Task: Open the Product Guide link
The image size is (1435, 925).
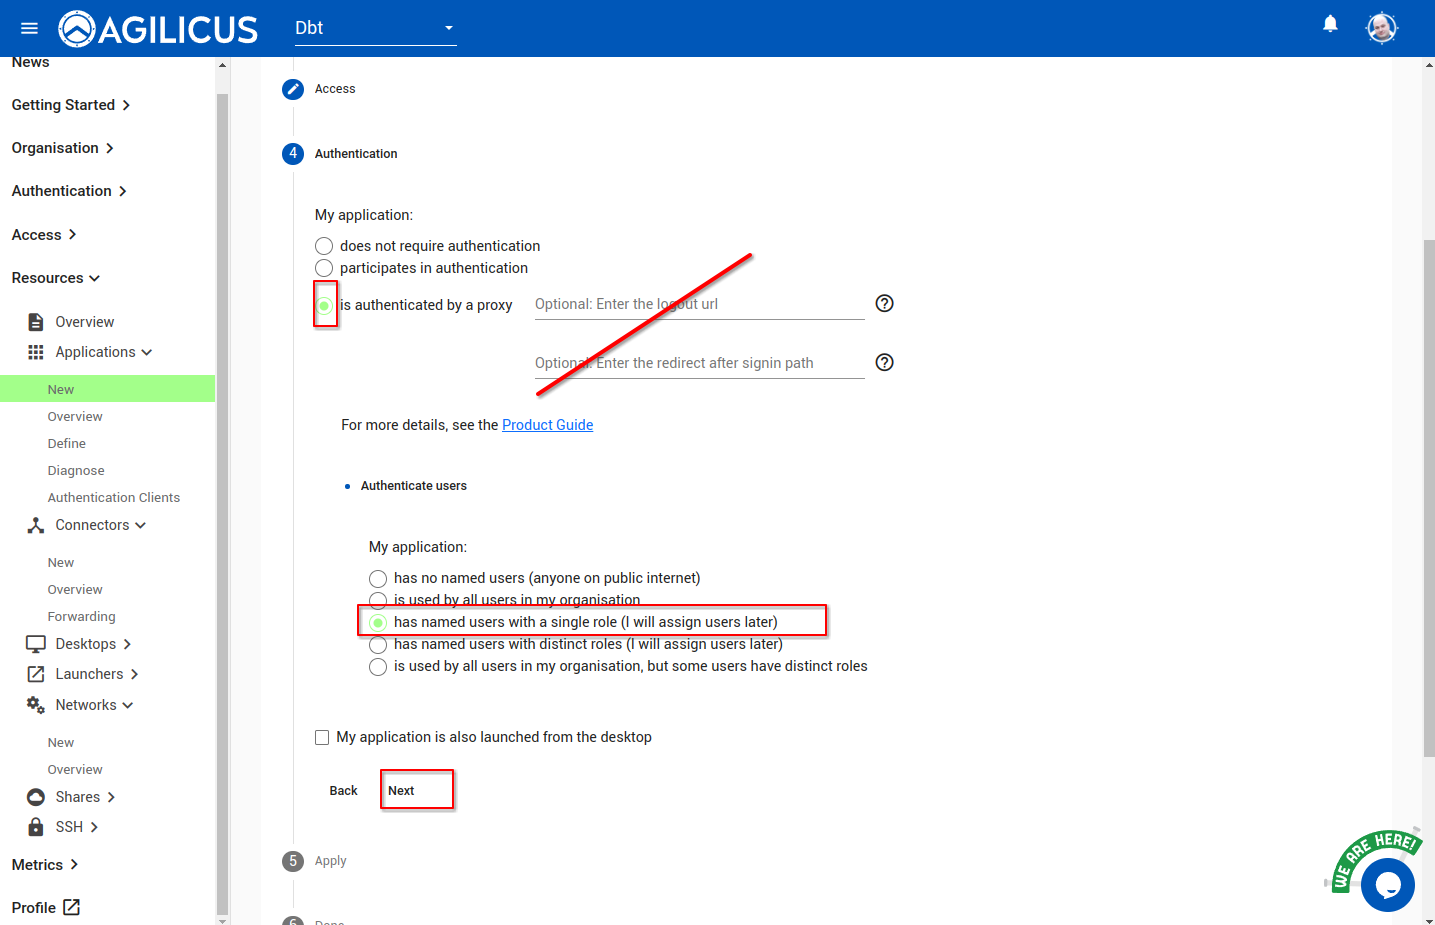Action: tap(547, 425)
